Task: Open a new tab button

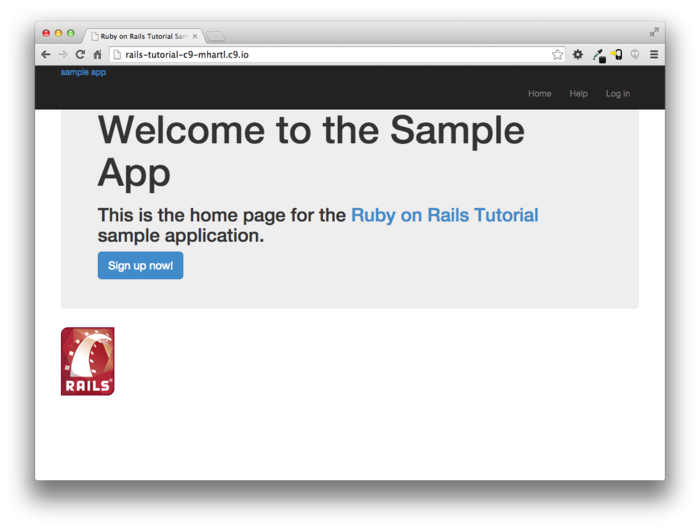Action: coord(216,36)
